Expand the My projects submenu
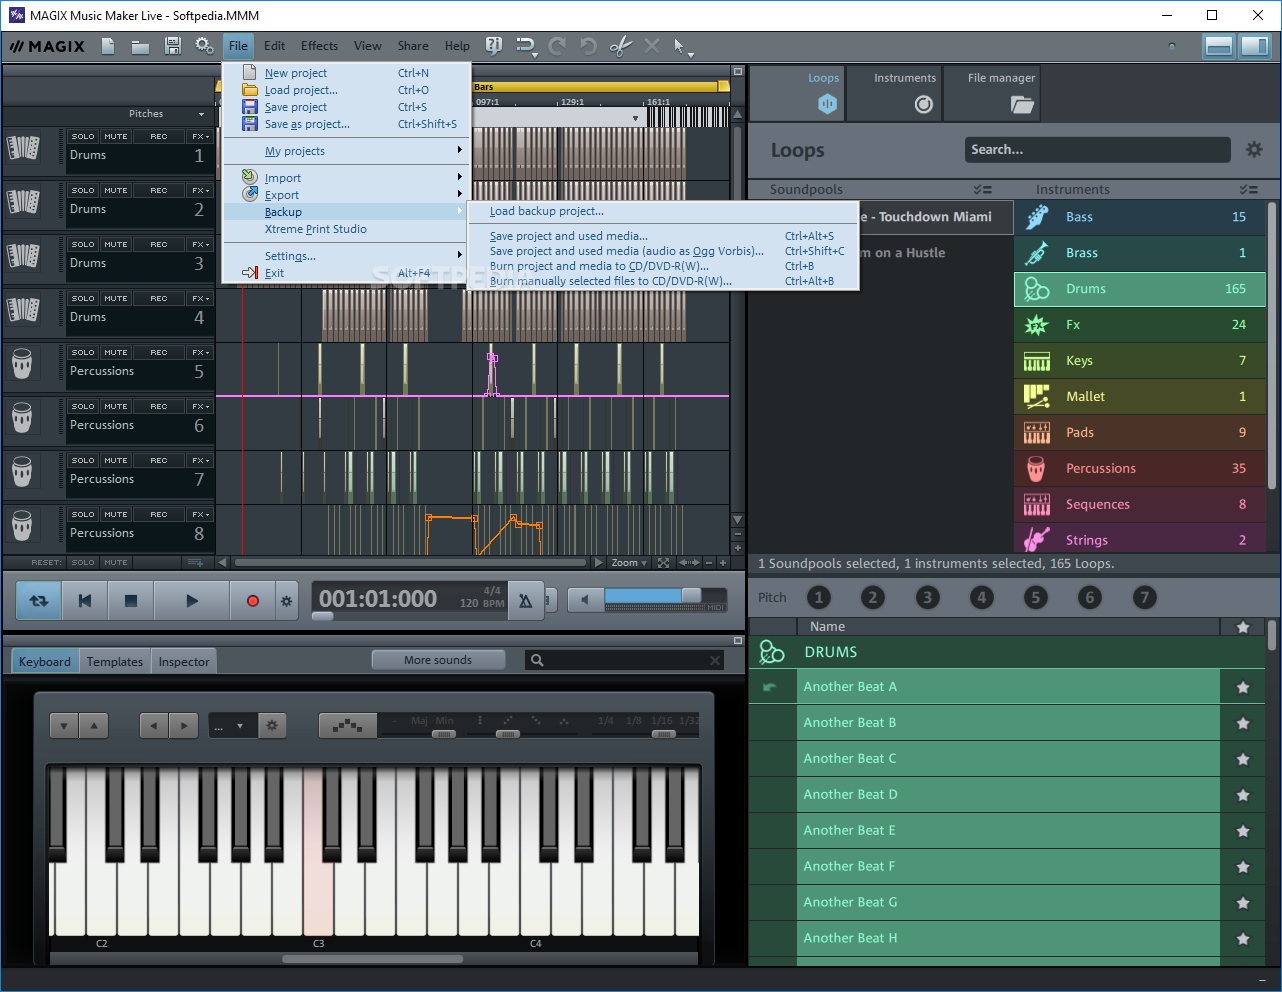The image size is (1282, 992). point(345,151)
